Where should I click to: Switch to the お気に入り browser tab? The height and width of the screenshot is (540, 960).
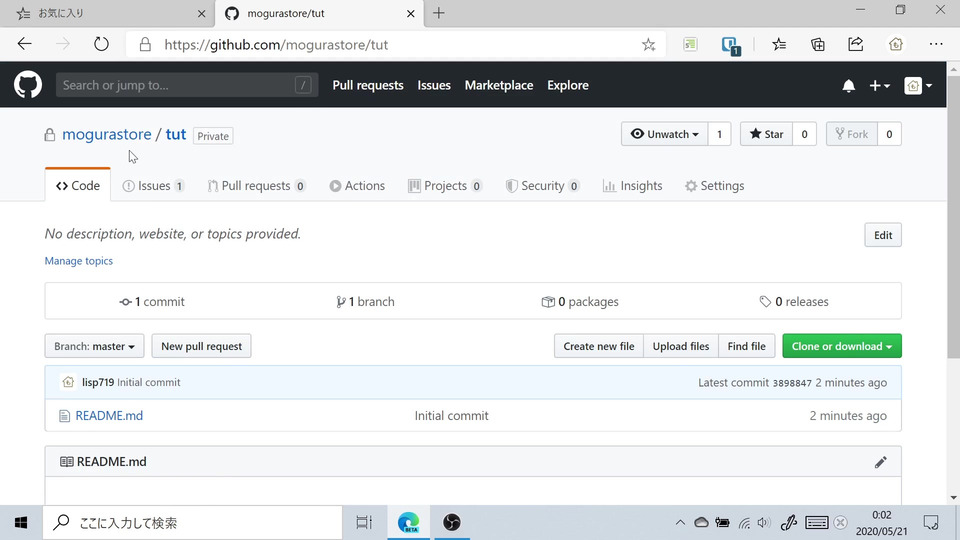107,13
